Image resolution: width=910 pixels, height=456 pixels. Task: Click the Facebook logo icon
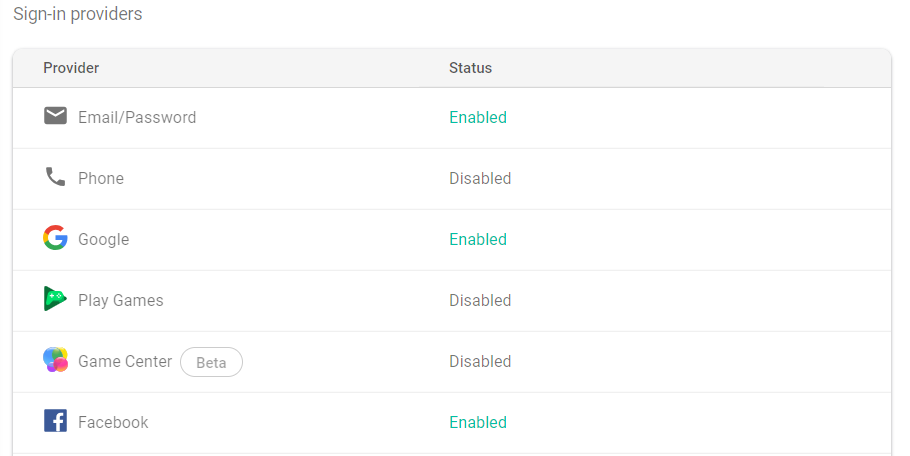pyautogui.click(x=55, y=421)
